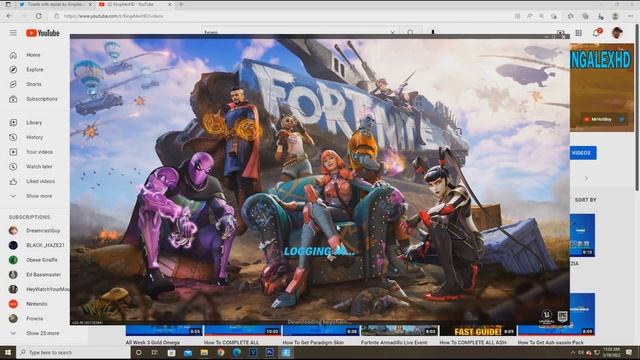Reload the page with the refresh button
The width and height of the screenshot is (640, 360).
click(39, 16)
